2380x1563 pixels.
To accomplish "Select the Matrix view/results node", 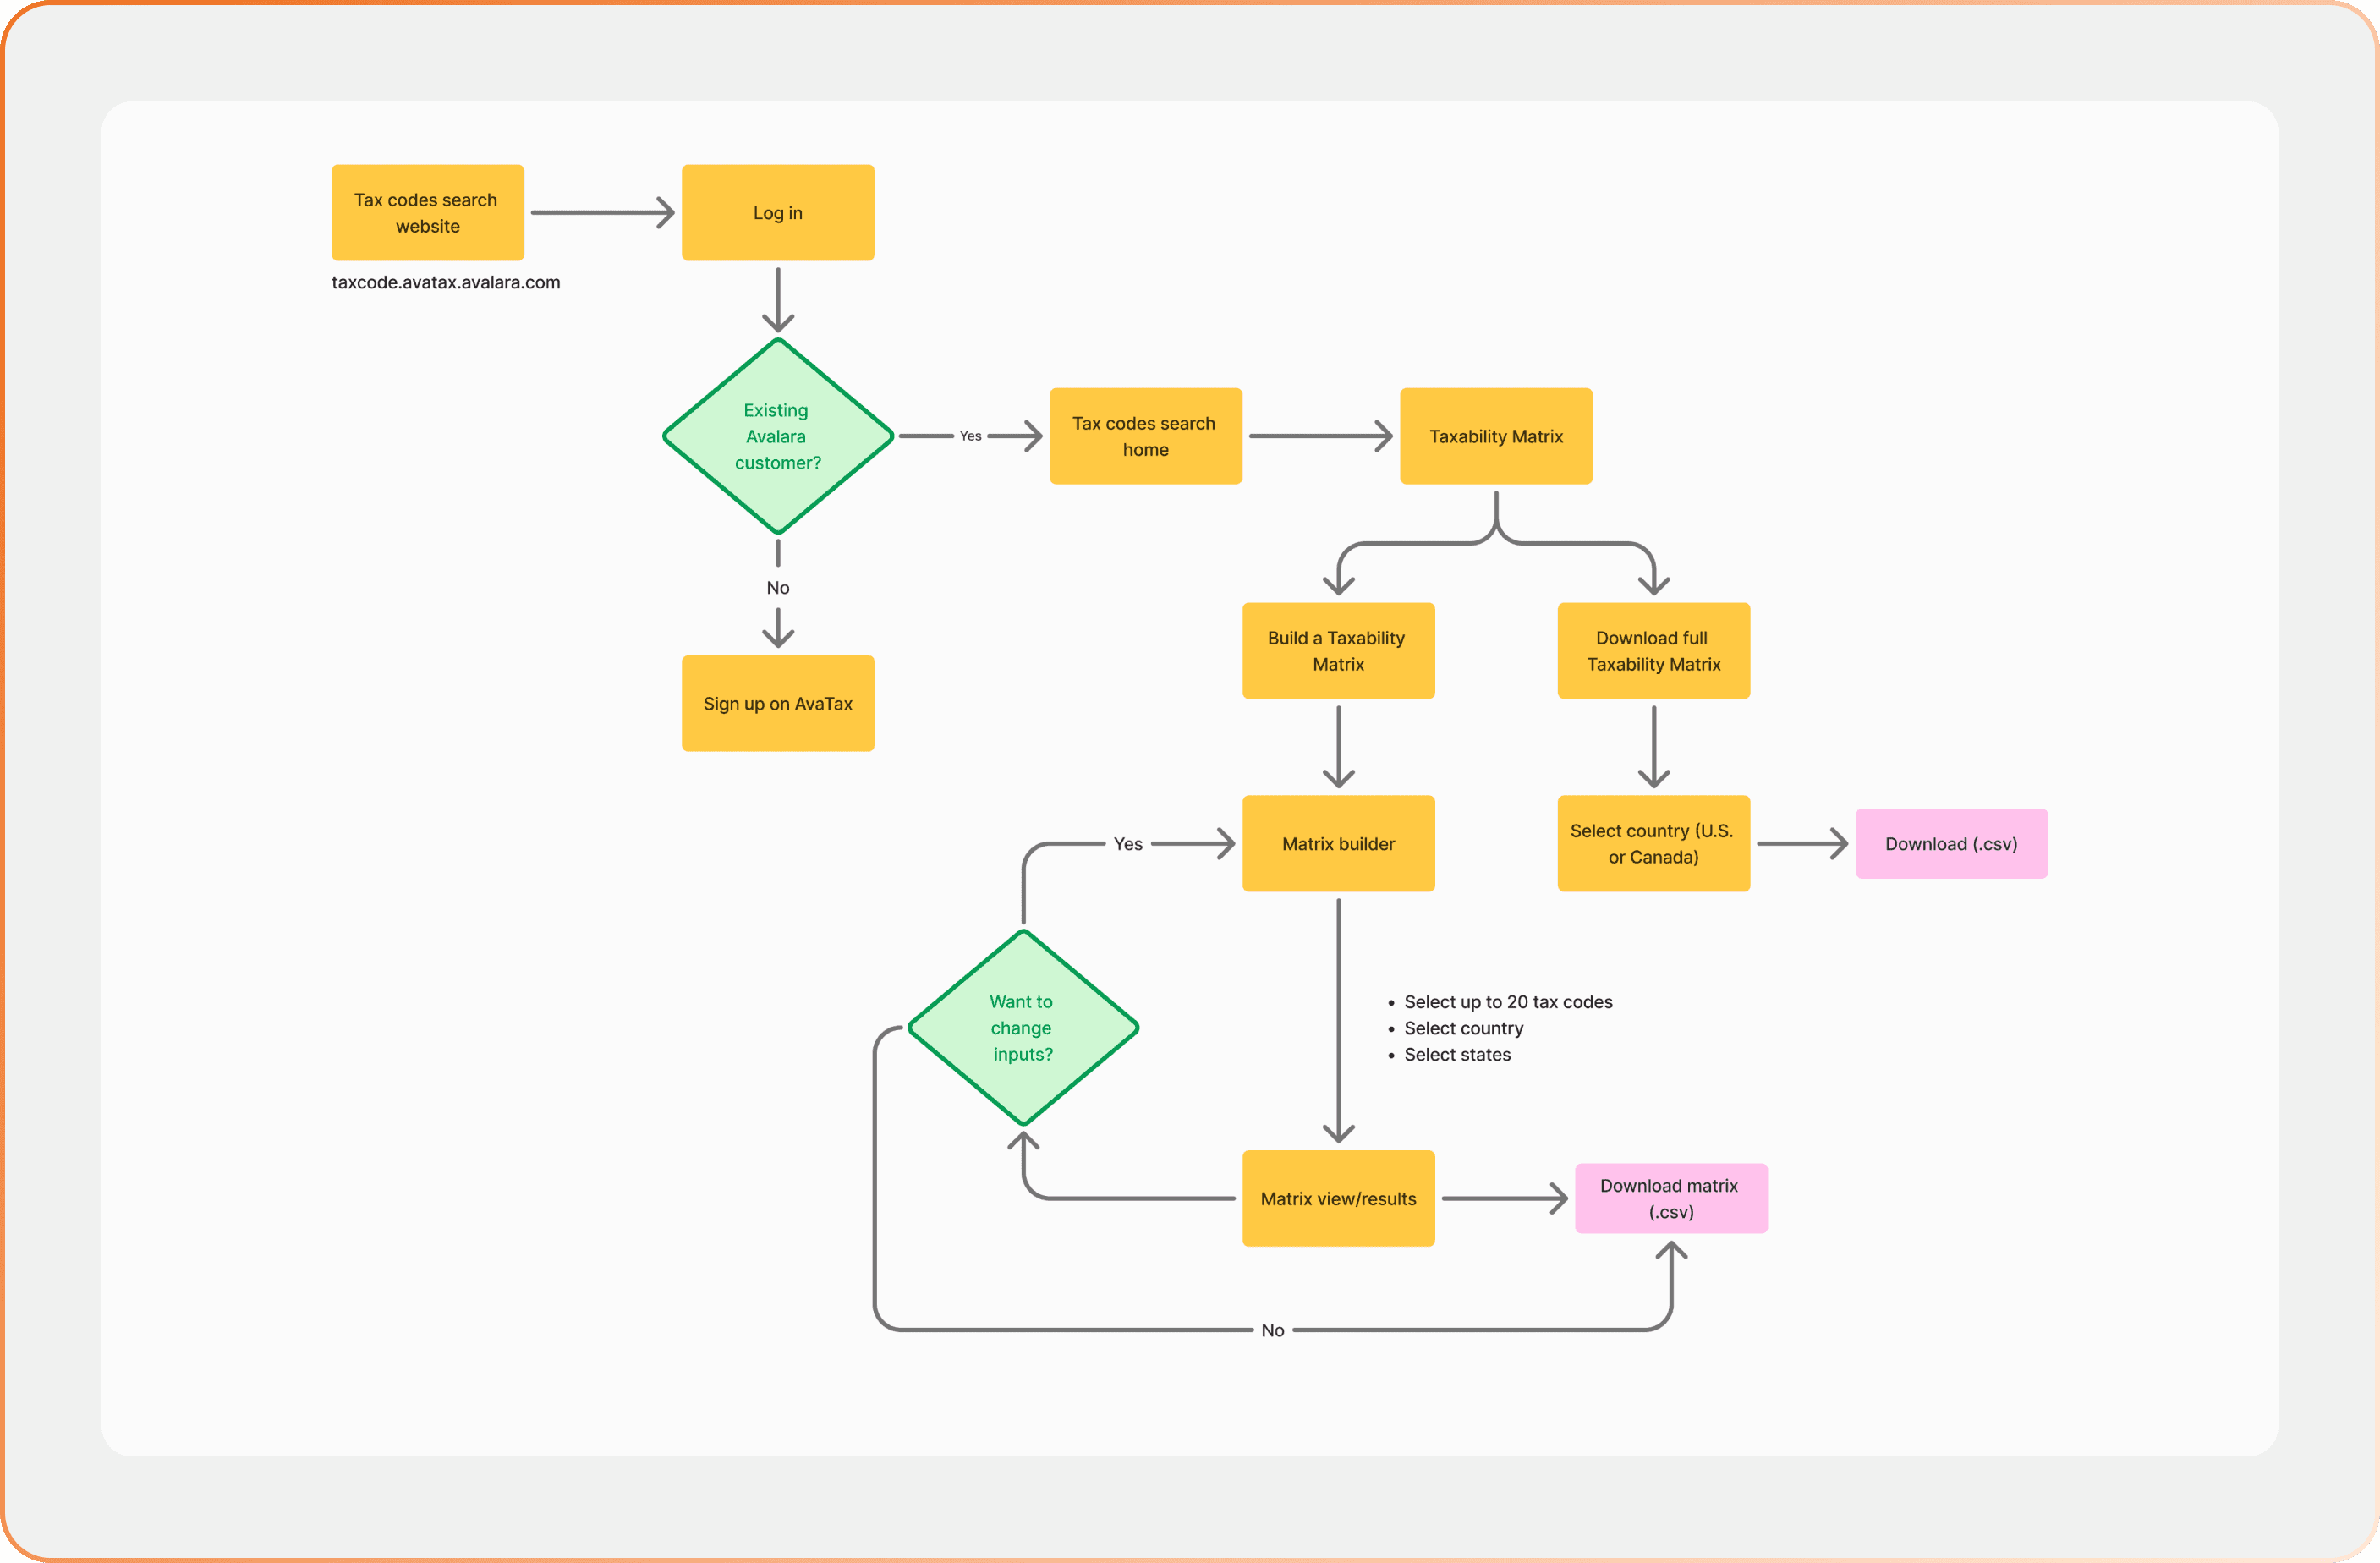I will 1337,1198.
